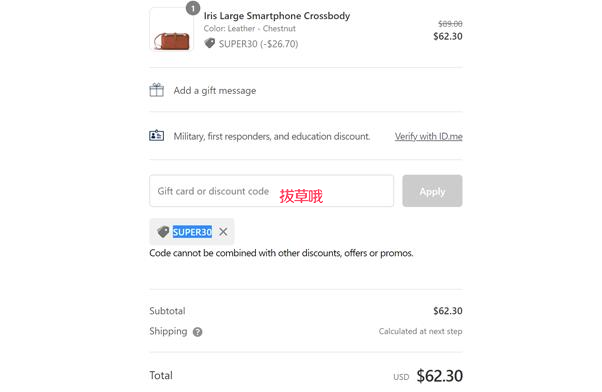Click the Subtotal label
602x392 pixels.
click(167, 311)
